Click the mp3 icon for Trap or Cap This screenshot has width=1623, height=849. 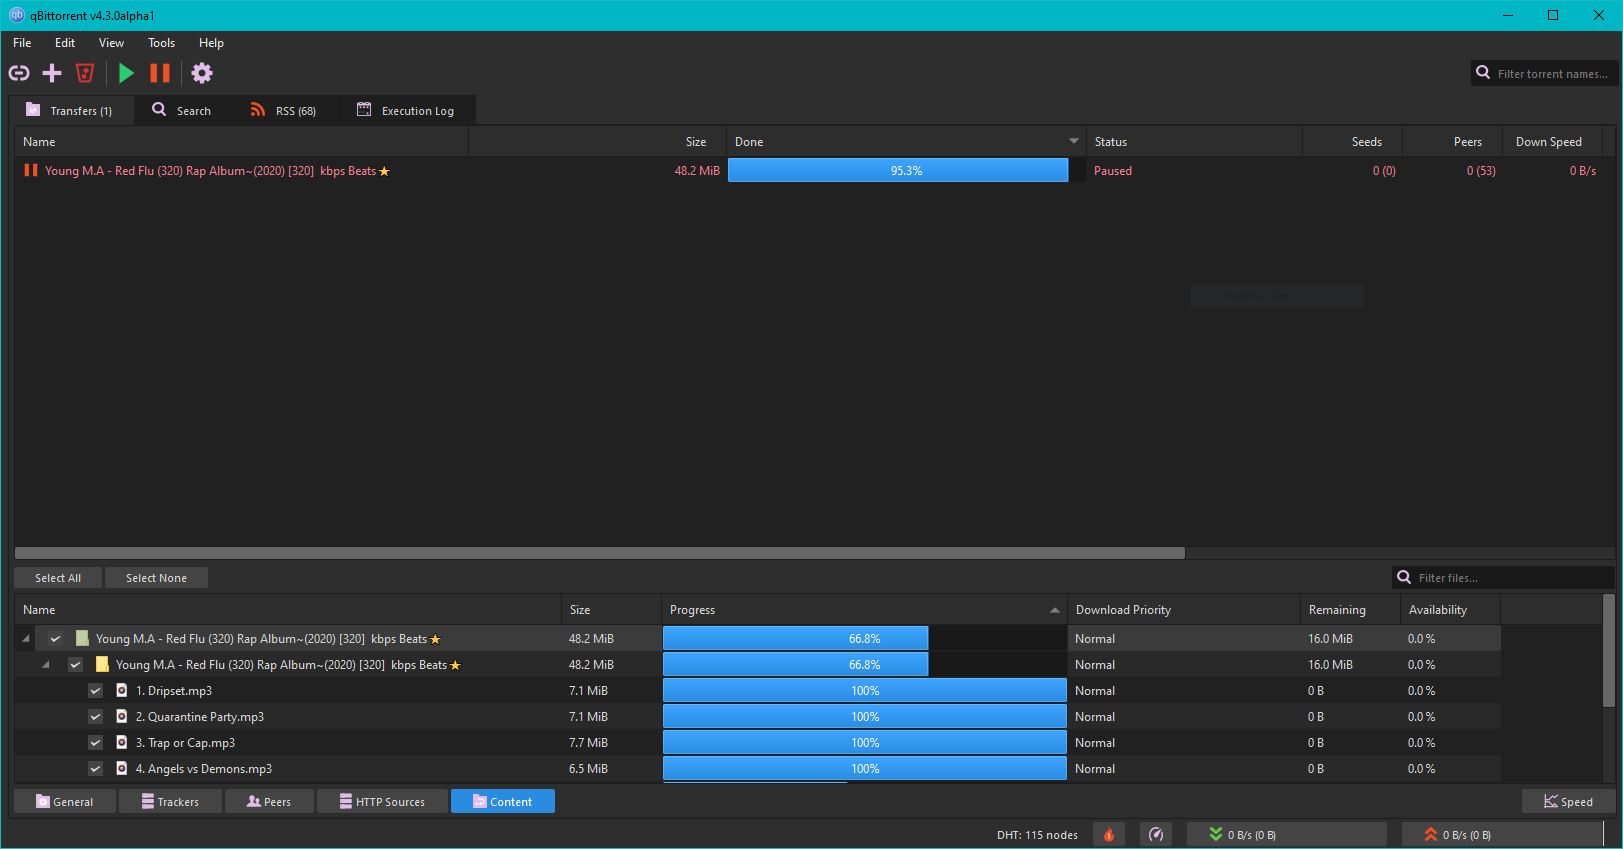(122, 742)
